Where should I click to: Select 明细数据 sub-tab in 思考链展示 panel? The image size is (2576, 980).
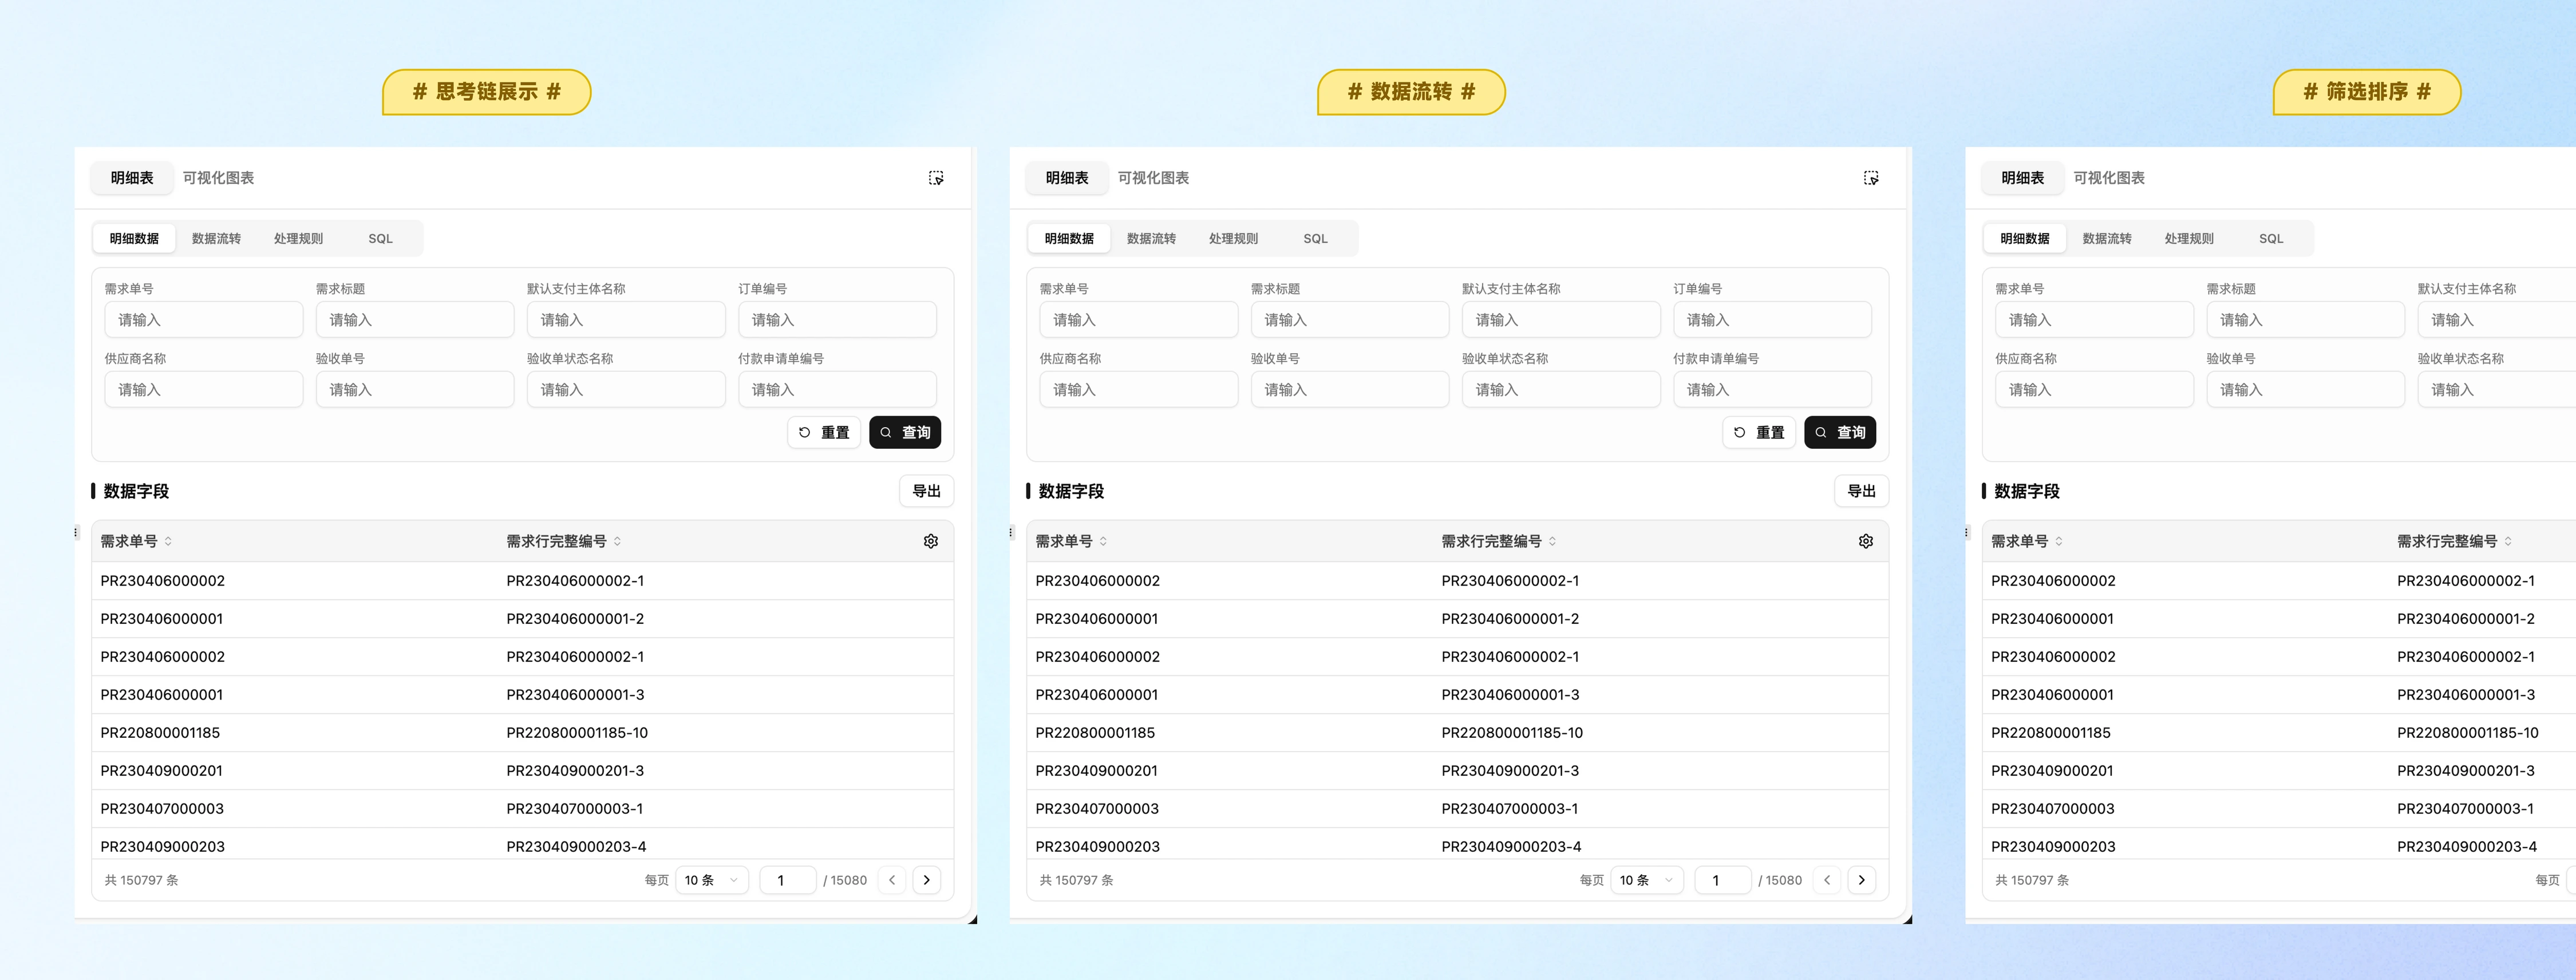(x=134, y=239)
